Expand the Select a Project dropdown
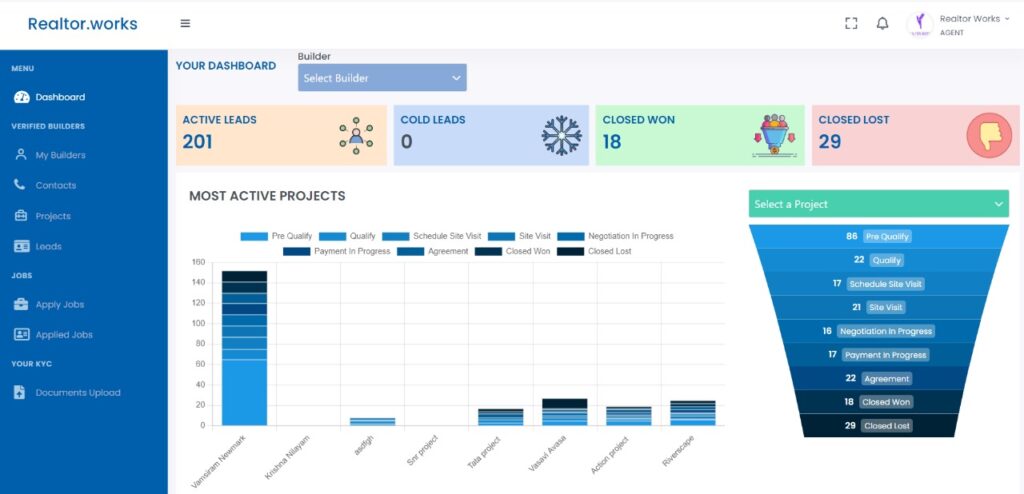 coord(879,204)
